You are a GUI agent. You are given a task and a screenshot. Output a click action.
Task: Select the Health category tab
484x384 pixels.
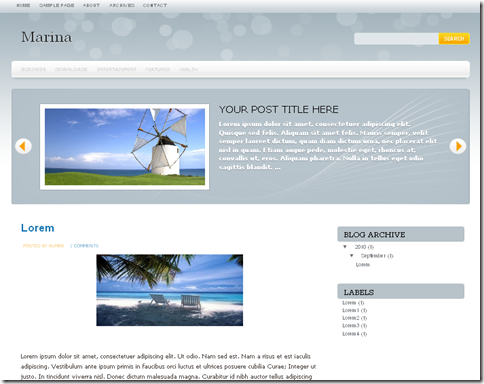pyautogui.click(x=188, y=69)
